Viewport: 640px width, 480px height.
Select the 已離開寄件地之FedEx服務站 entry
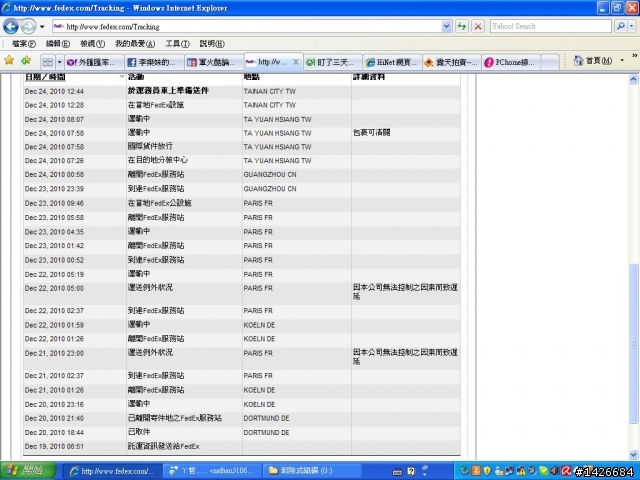[175, 418]
